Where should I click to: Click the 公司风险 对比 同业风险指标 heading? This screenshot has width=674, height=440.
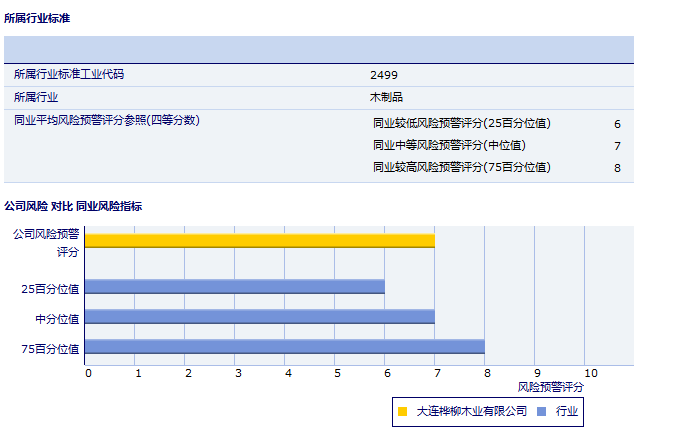(73, 206)
